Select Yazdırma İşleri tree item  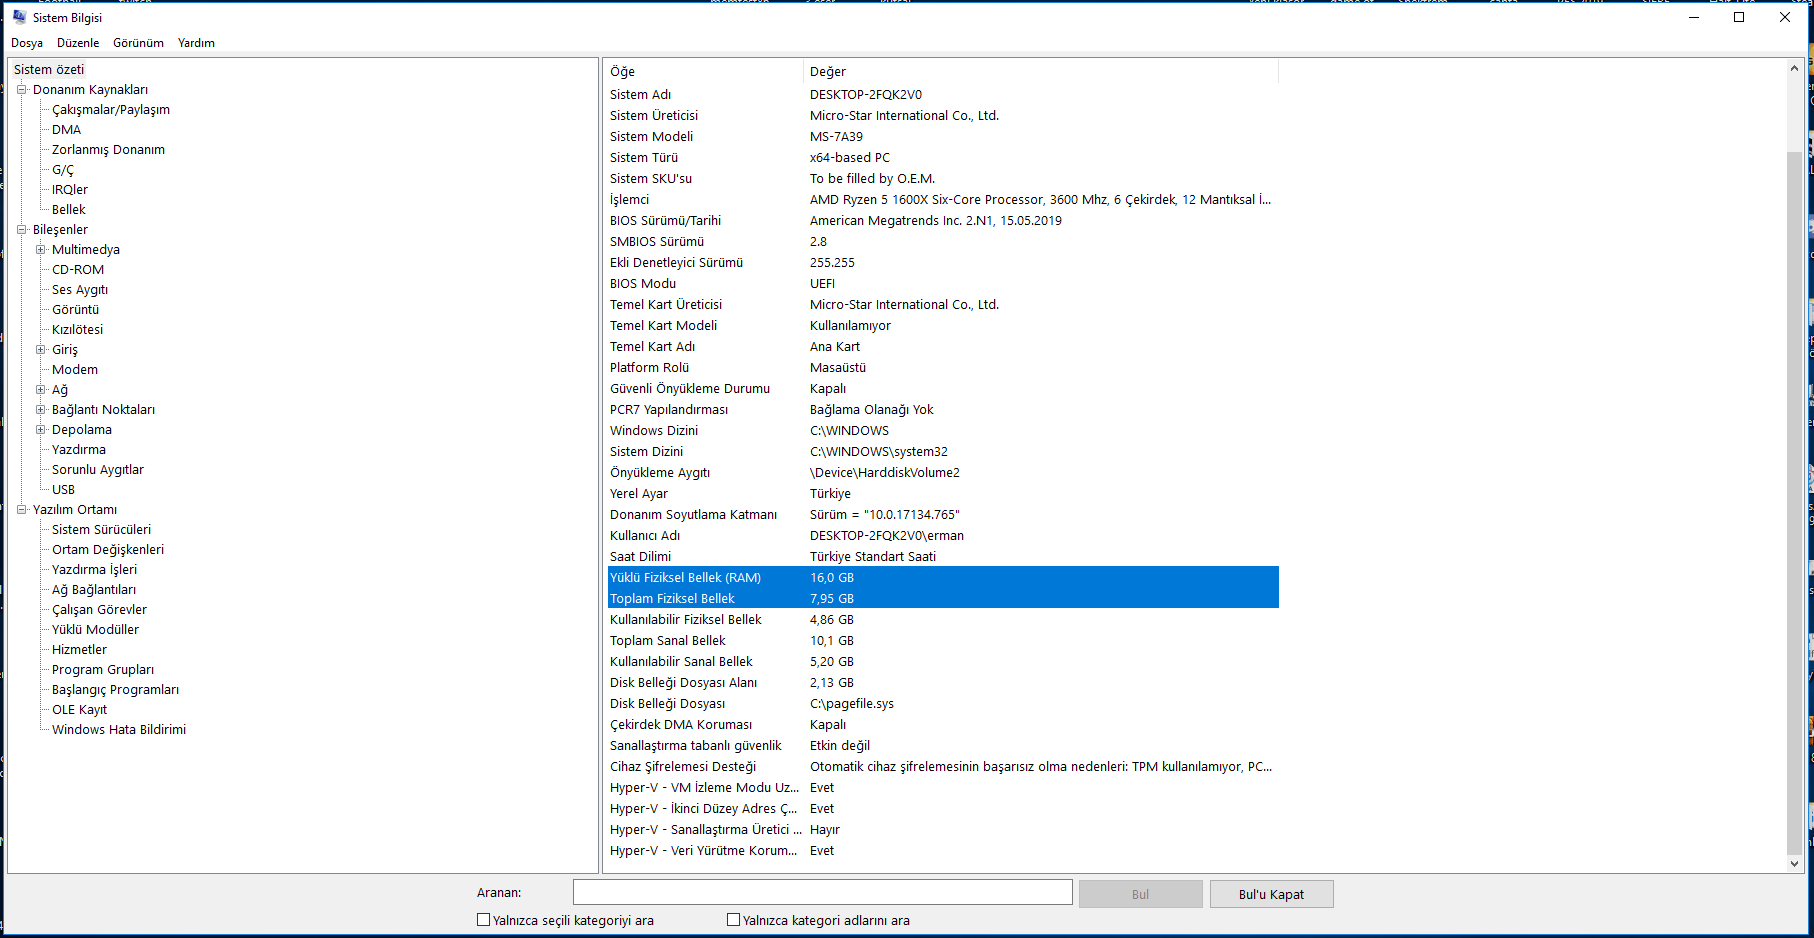[x=95, y=570]
